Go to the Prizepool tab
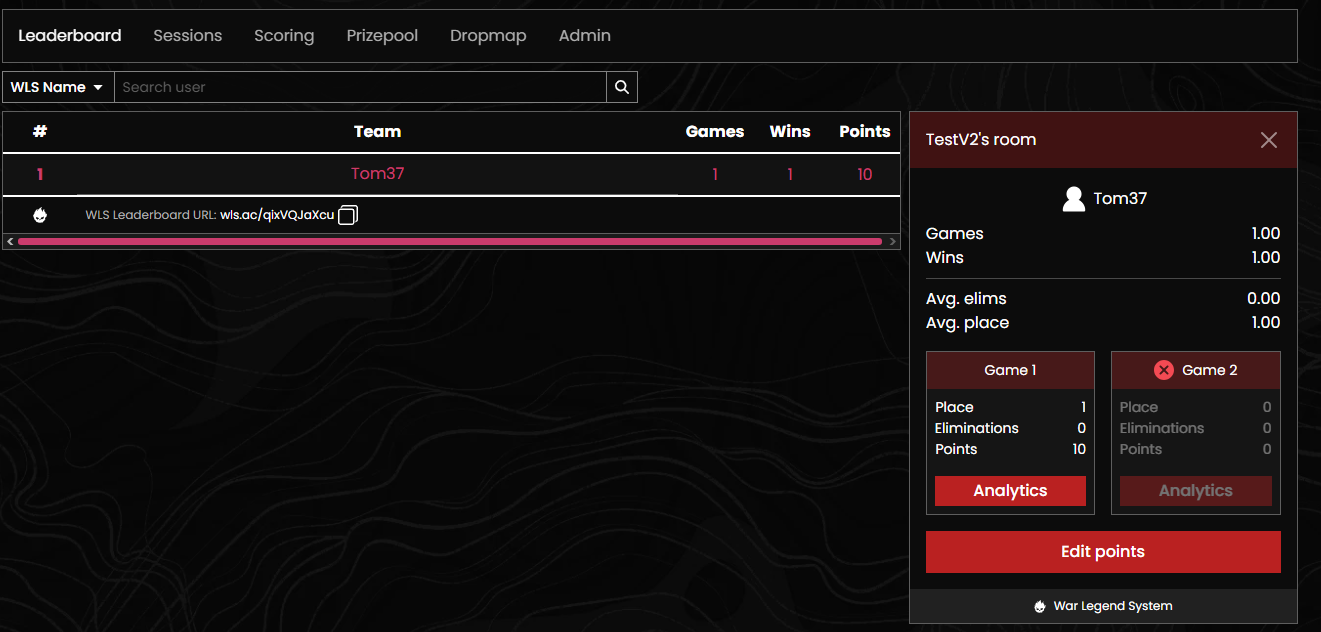 (x=382, y=36)
